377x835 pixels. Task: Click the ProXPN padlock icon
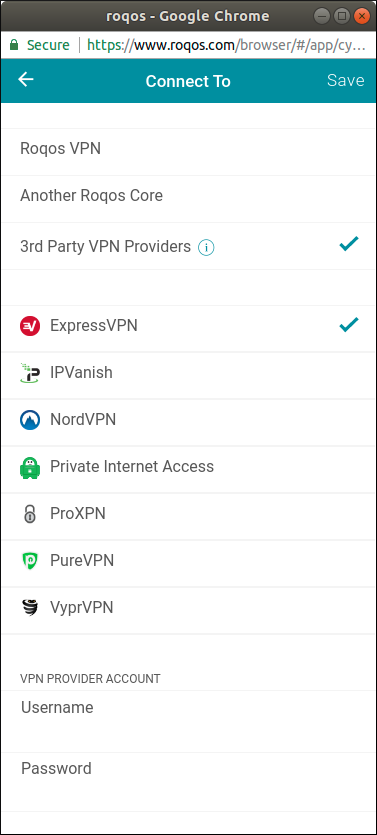pyautogui.click(x=30, y=514)
